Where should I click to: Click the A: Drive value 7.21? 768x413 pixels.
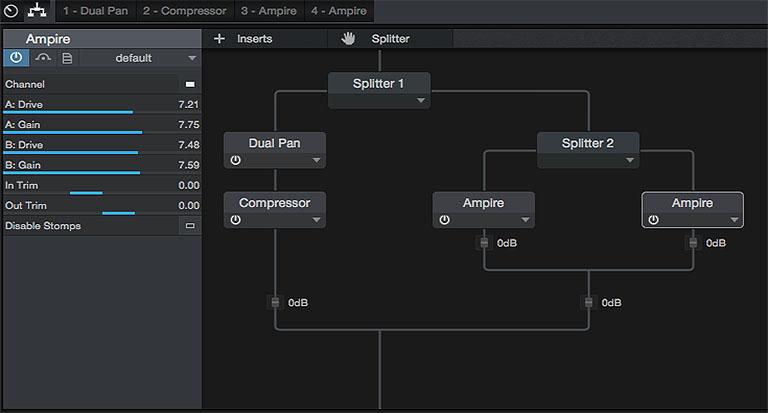[x=189, y=104]
